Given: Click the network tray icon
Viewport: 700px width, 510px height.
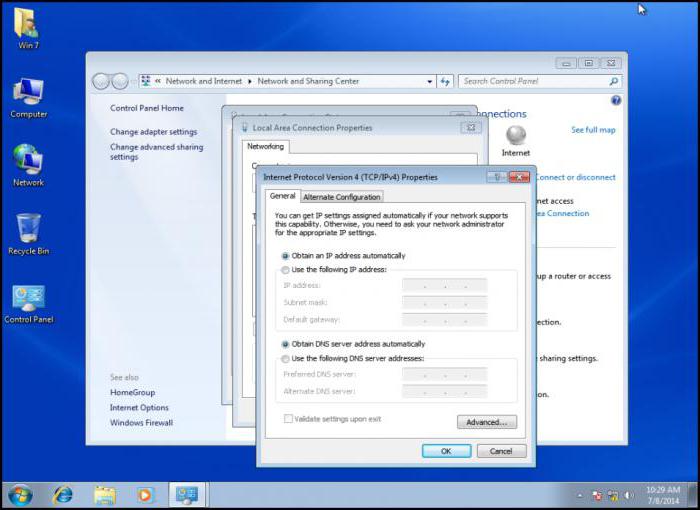Looking at the screenshot, I should pyautogui.click(x=613, y=495).
